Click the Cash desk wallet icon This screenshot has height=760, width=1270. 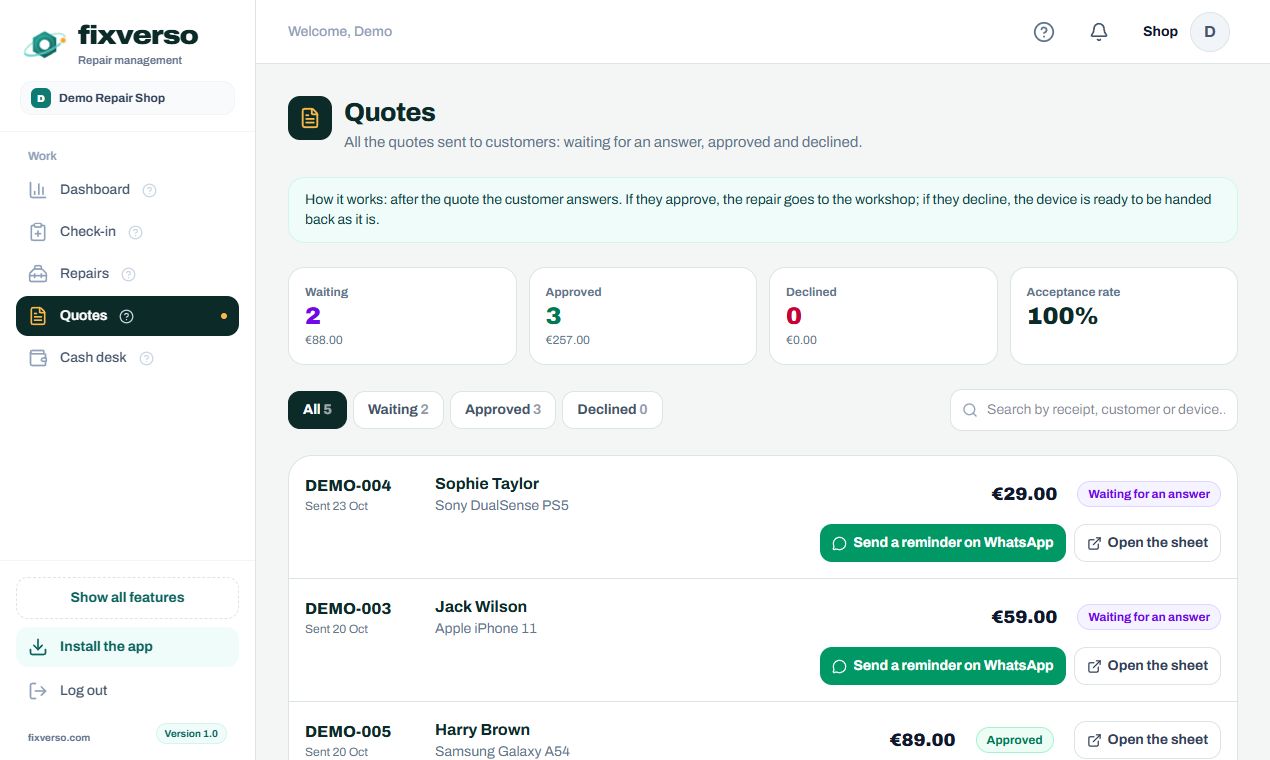tap(38, 358)
